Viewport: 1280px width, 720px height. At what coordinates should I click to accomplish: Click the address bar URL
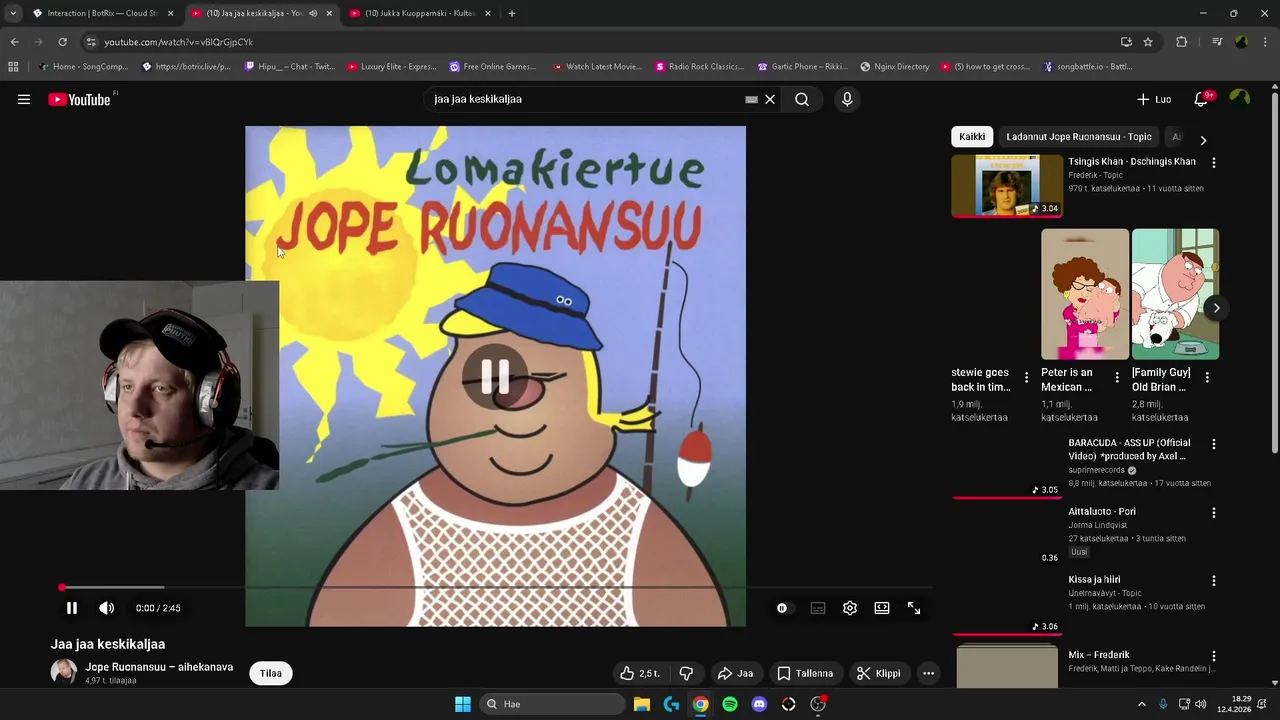179,42
